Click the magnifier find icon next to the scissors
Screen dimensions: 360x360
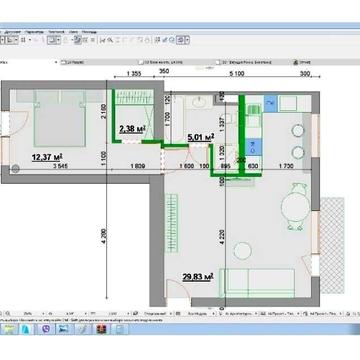coord(110,40)
